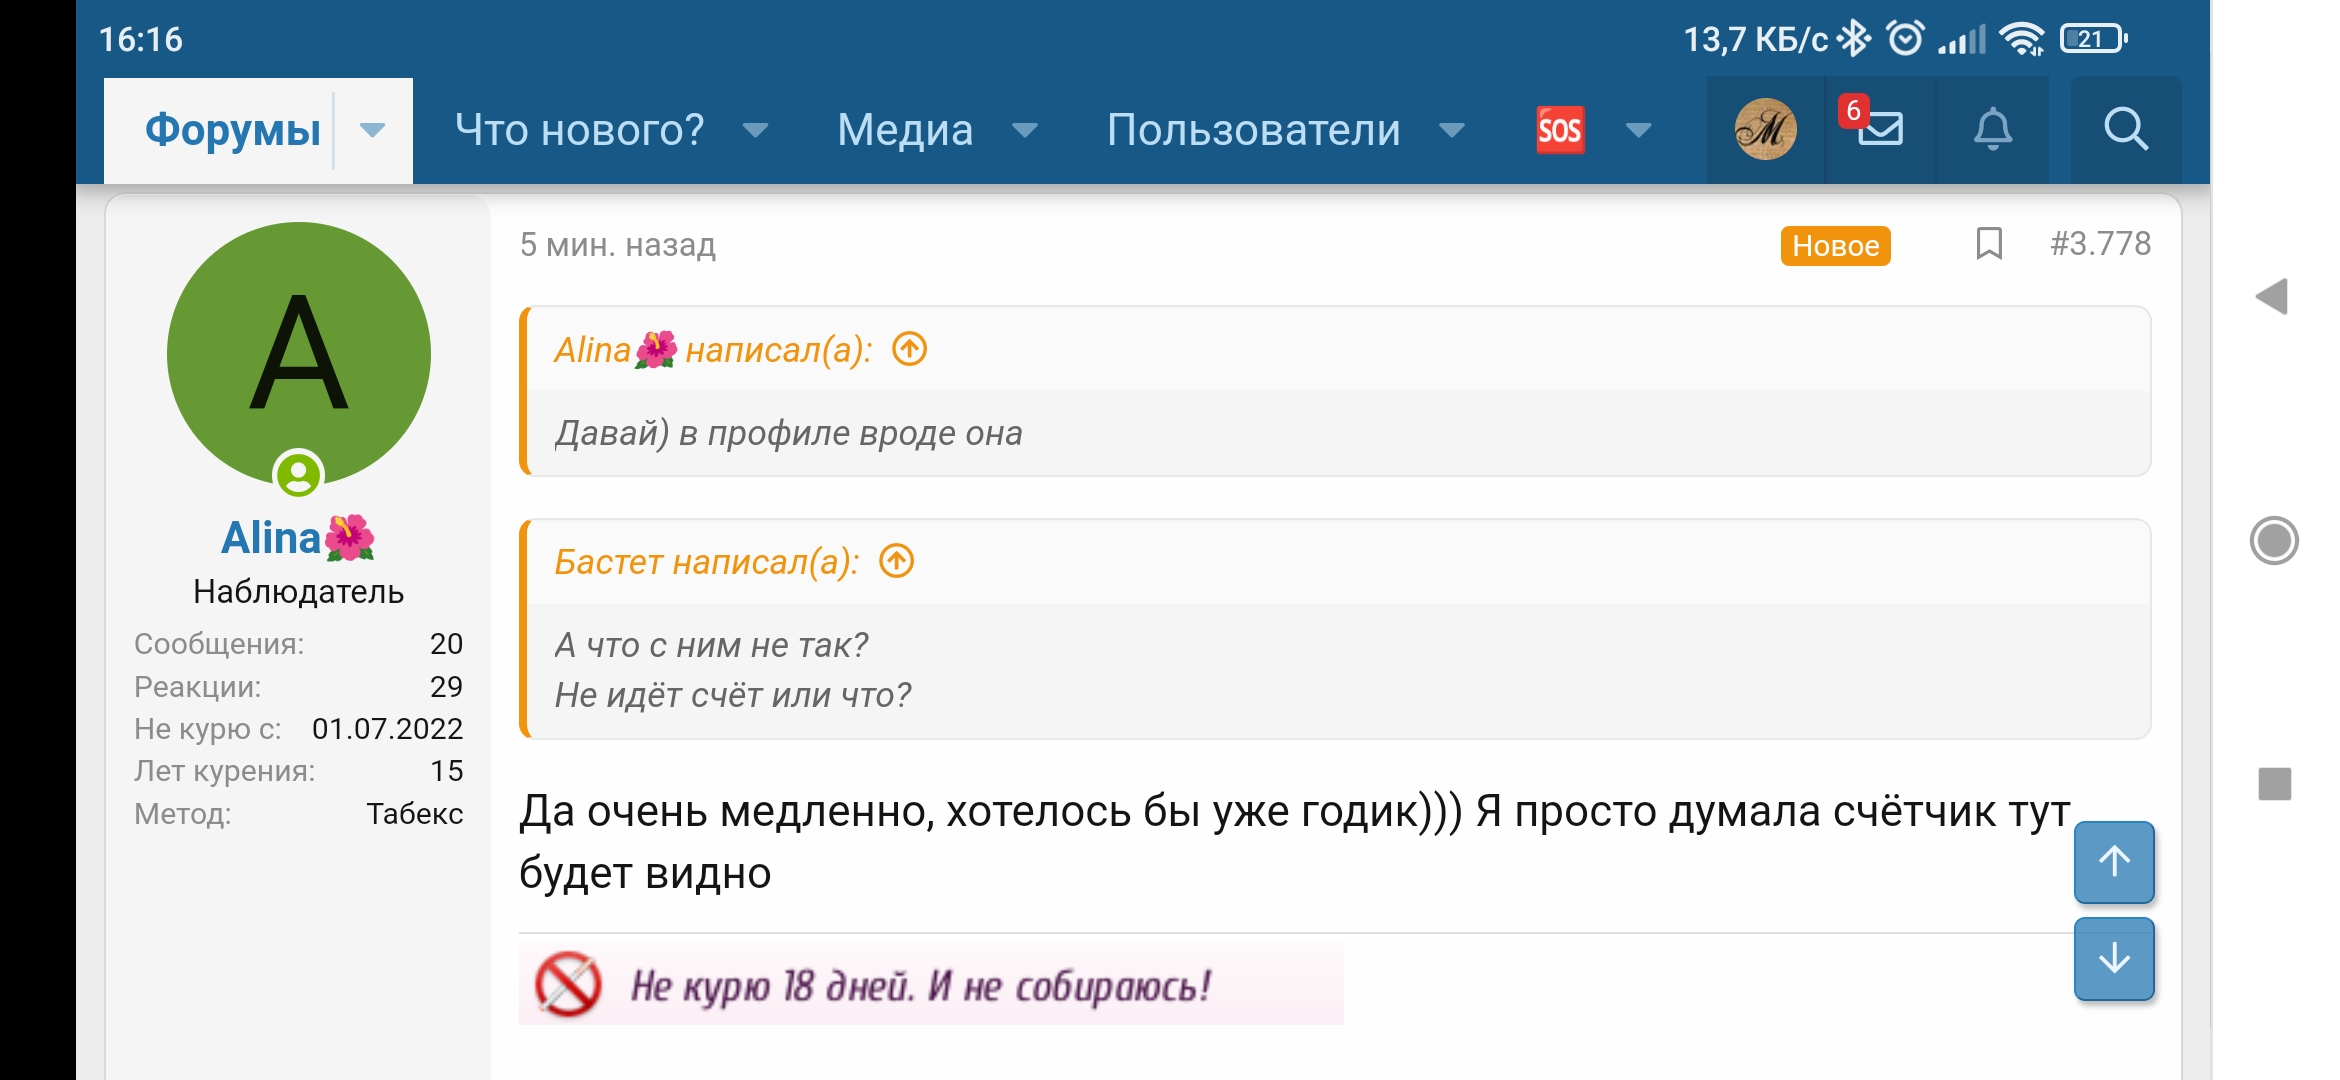Open the Форумы tab
The height and width of the screenshot is (1080, 2340).
point(233,130)
